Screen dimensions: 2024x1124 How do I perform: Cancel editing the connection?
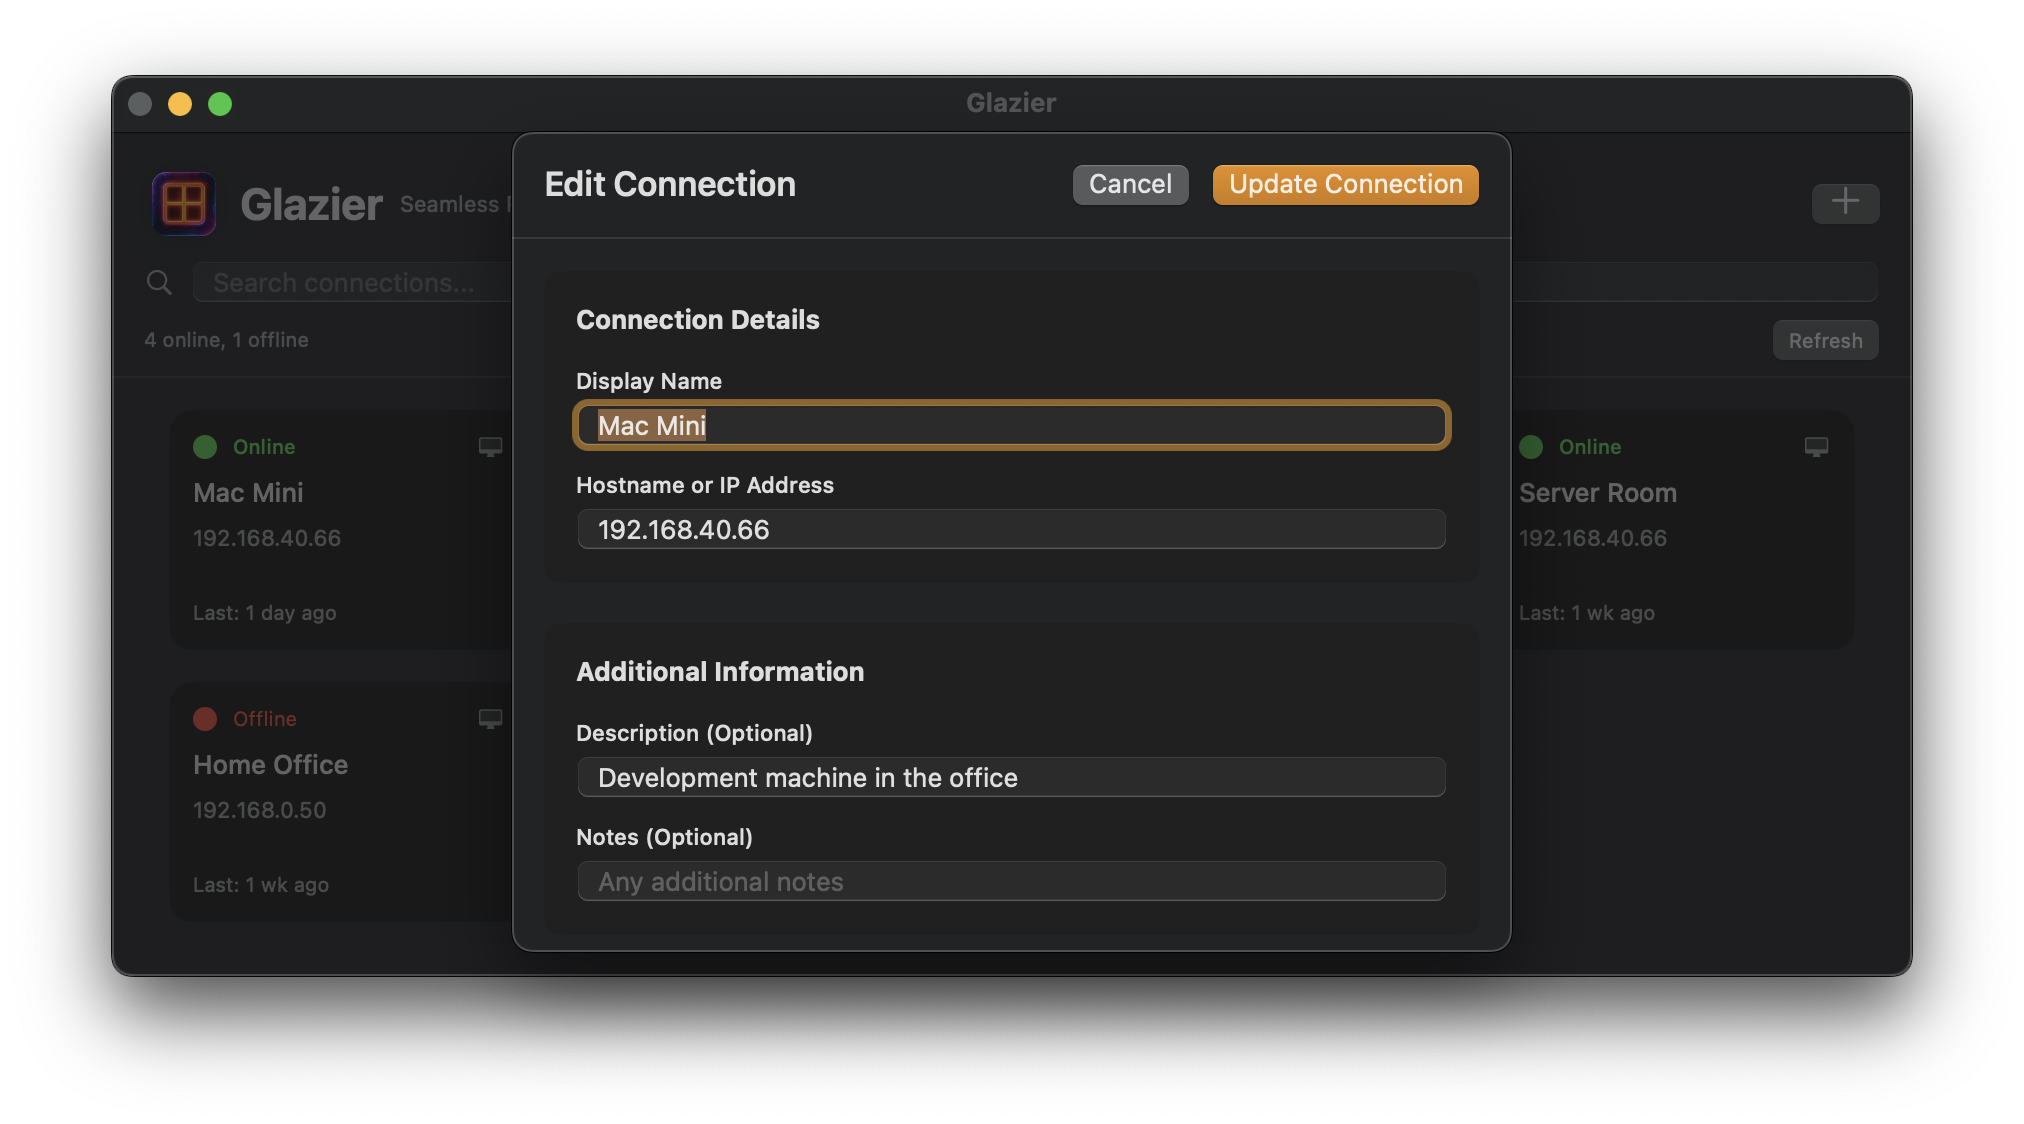[x=1130, y=184]
